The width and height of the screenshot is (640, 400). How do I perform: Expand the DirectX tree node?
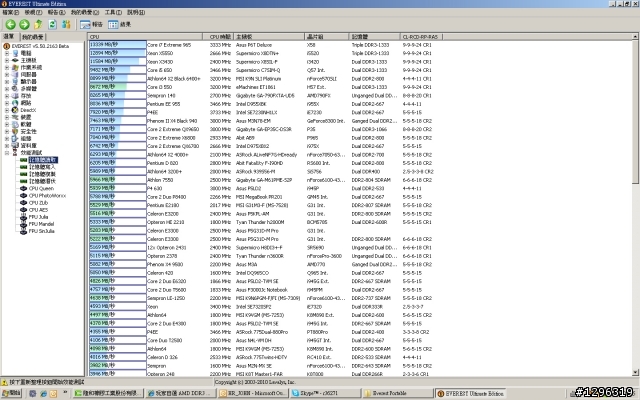click(x=7, y=110)
